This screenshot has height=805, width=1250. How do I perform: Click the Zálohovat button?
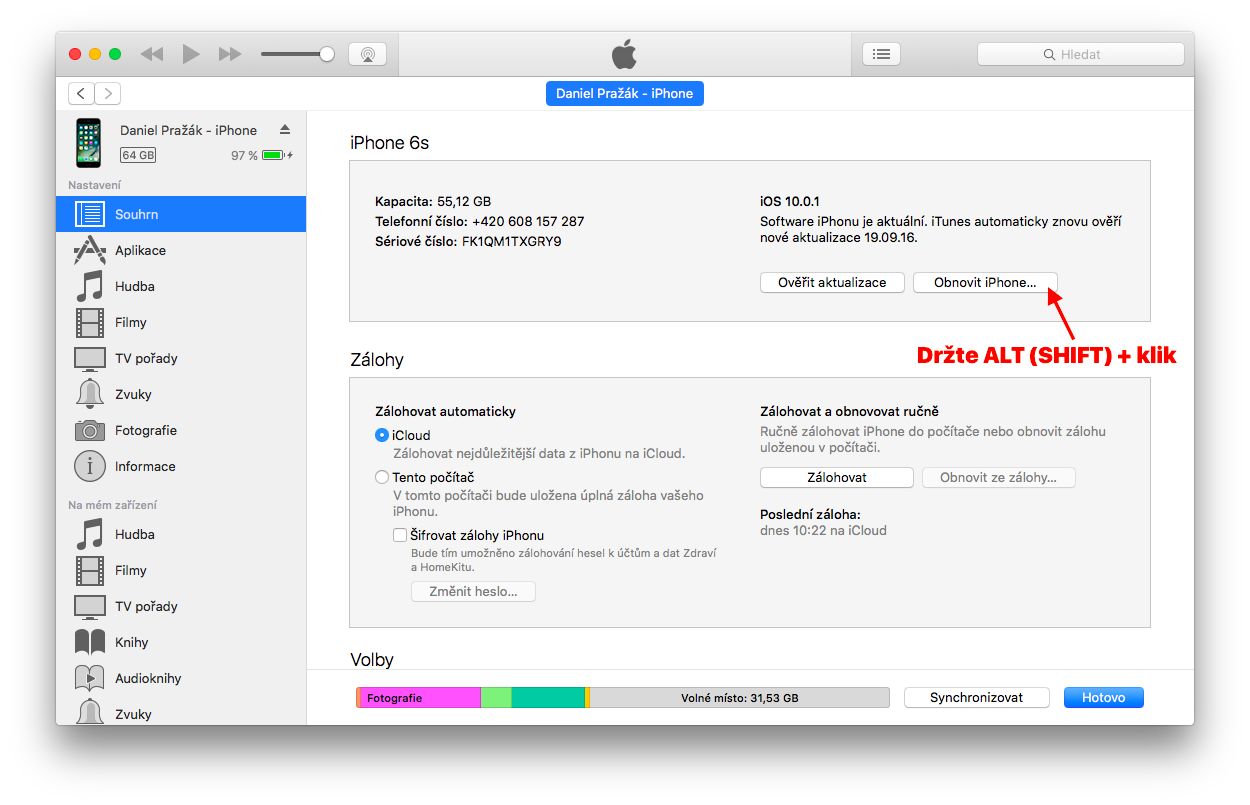(837, 477)
